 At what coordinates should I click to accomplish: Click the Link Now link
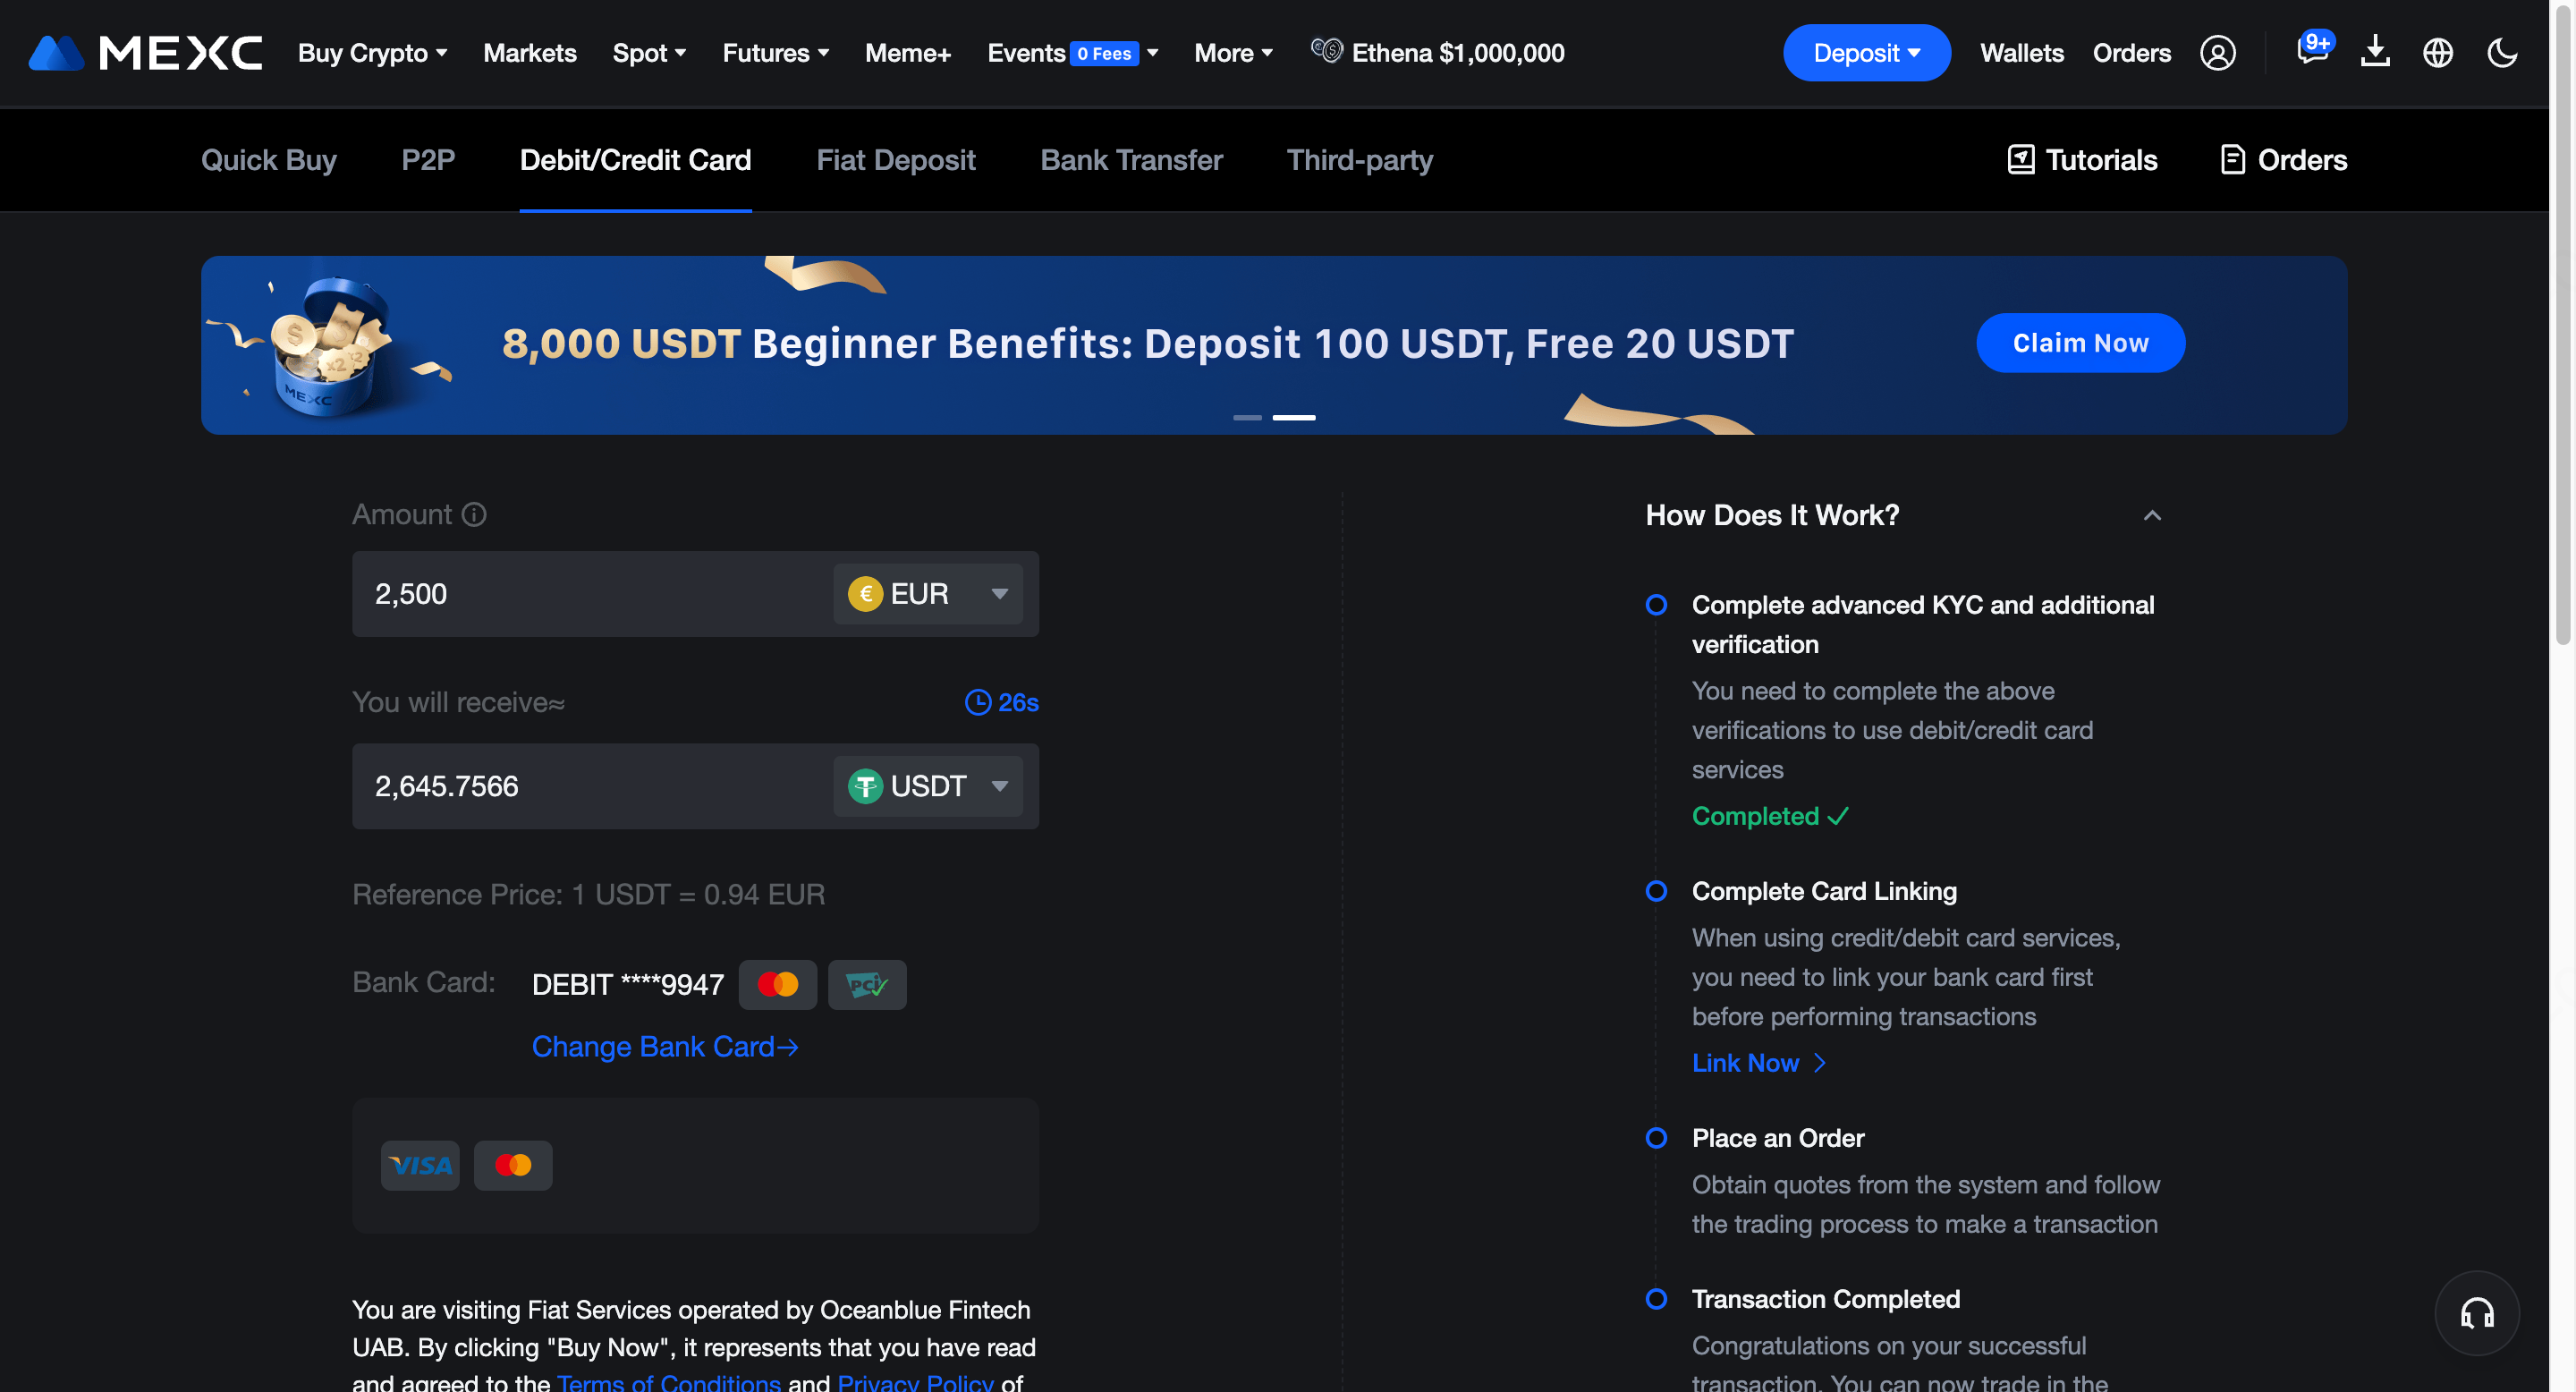tap(1758, 1062)
